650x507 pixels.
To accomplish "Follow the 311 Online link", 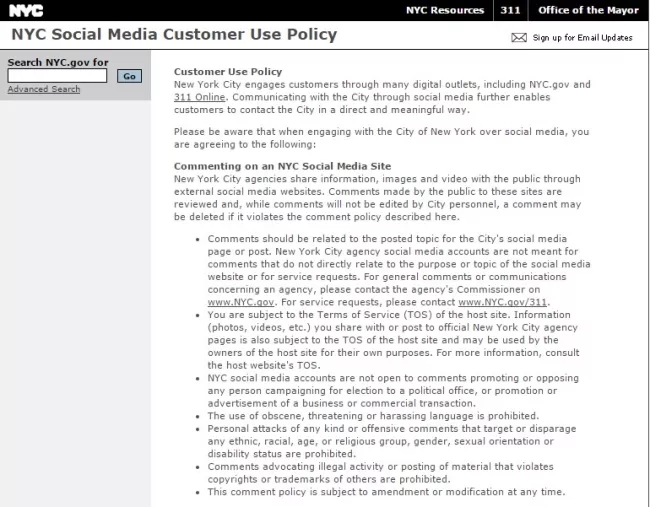I will (199, 97).
